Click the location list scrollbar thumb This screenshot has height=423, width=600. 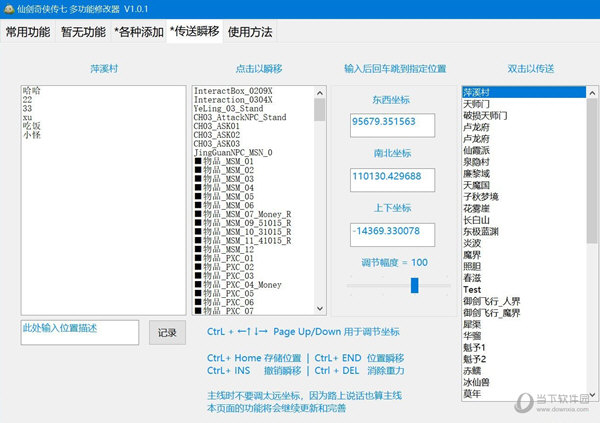click(x=592, y=170)
